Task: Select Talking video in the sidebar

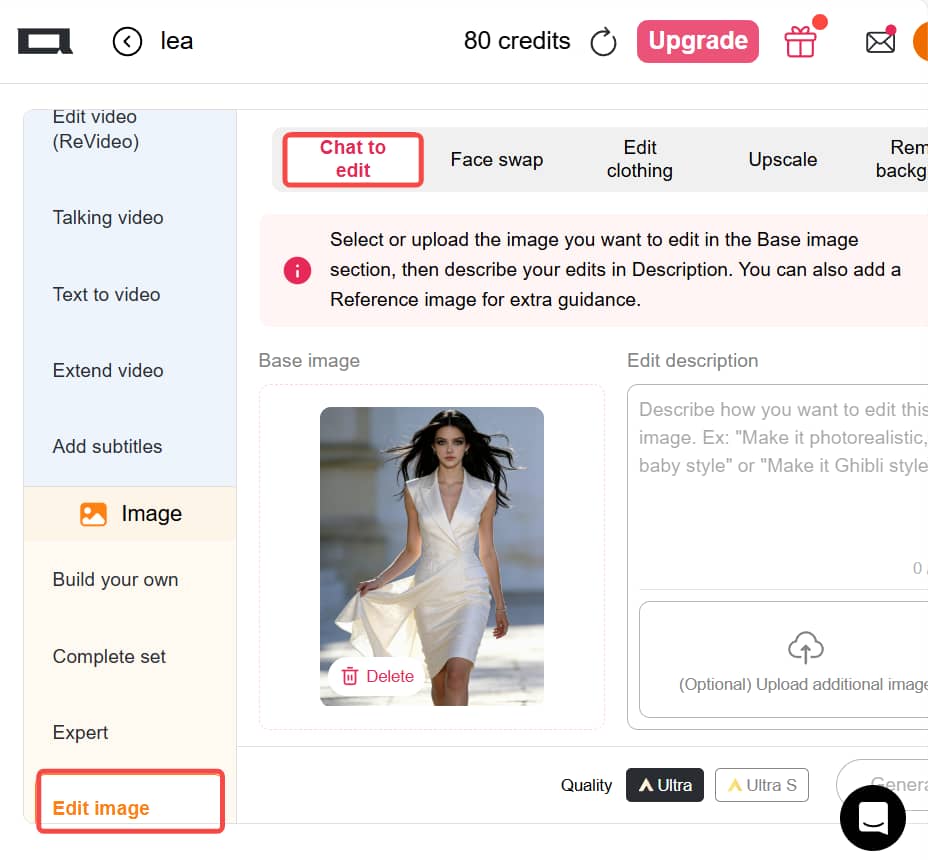Action: pyautogui.click(x=108, y=217)
